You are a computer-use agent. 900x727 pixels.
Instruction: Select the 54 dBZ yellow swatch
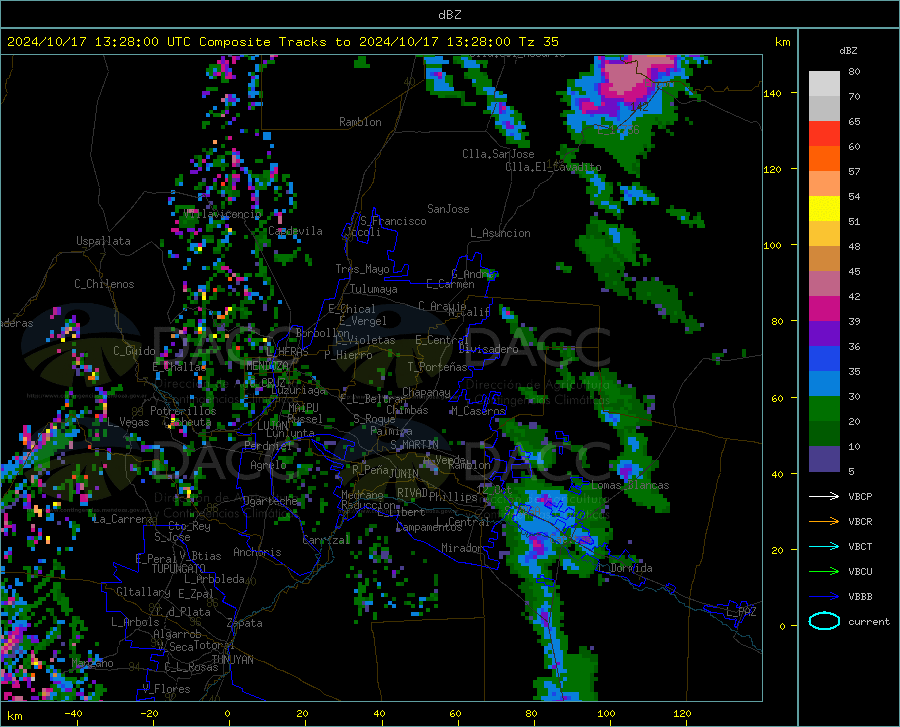point(824,209)
